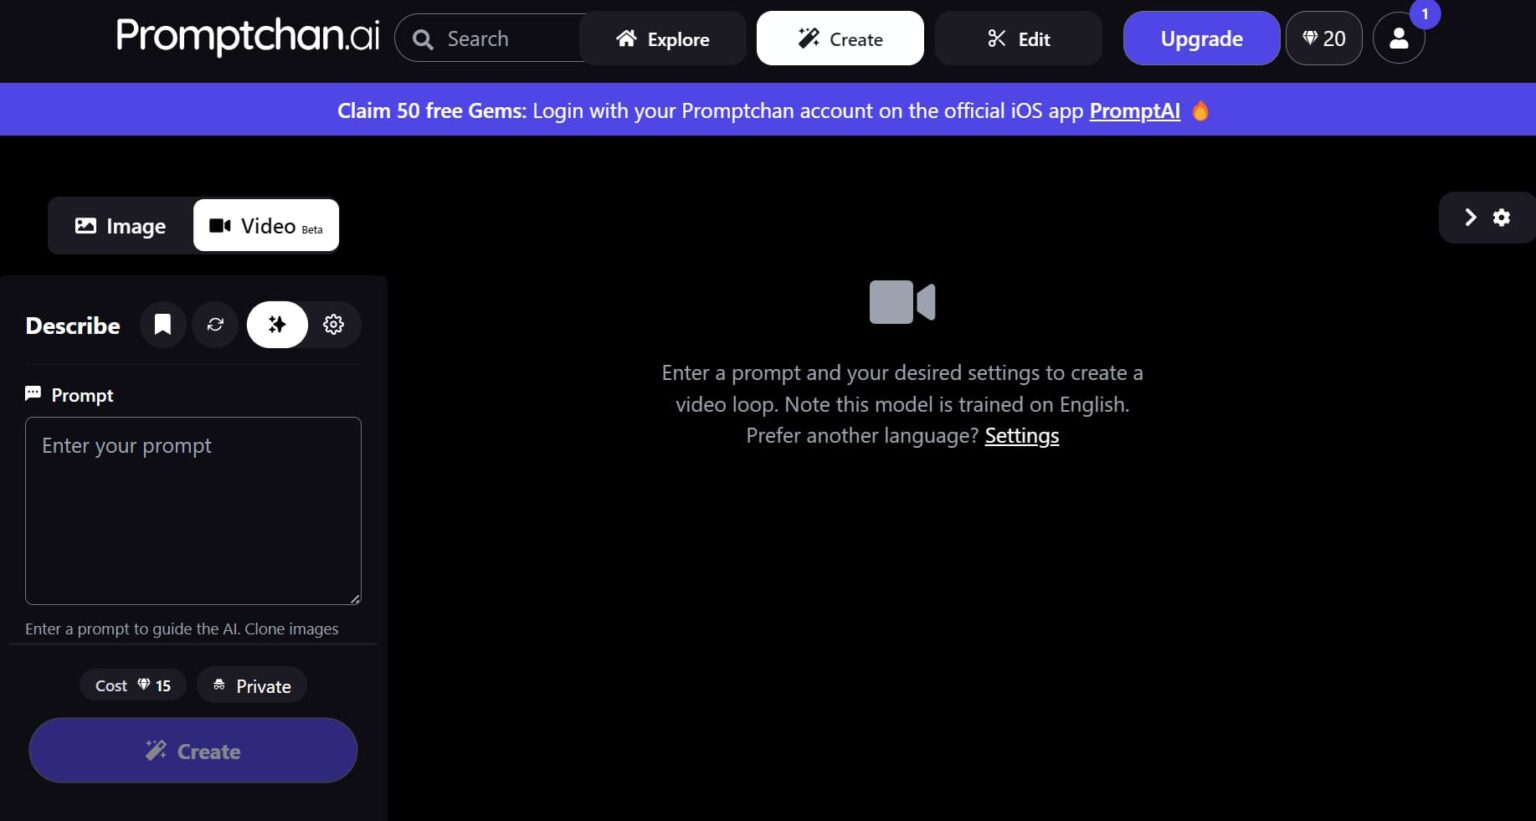This screenshot has height=821, width=1536.
Task: Follow the PromptAI iOS app link
Action: (1134, 111)
